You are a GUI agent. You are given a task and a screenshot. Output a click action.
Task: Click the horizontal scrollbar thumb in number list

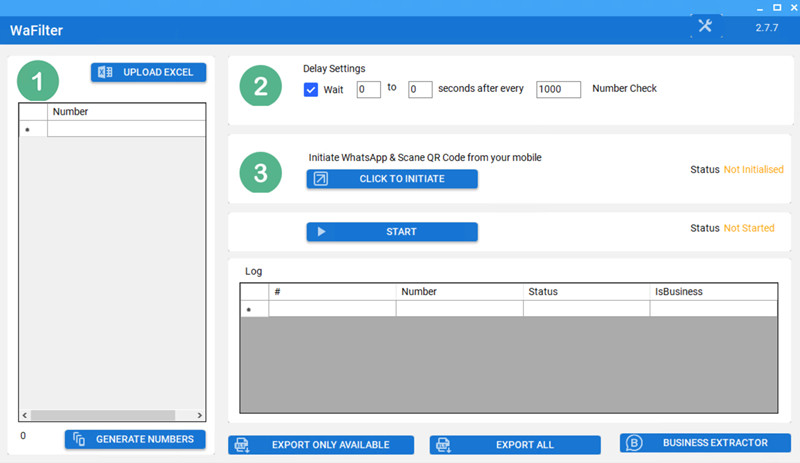[x=103, y=415]
